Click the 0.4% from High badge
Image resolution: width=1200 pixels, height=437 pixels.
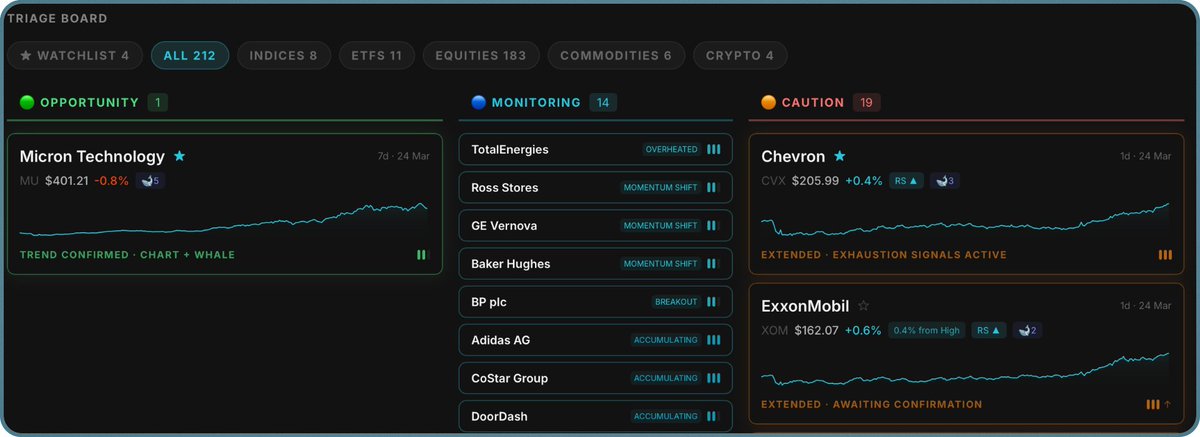(926, 330)
